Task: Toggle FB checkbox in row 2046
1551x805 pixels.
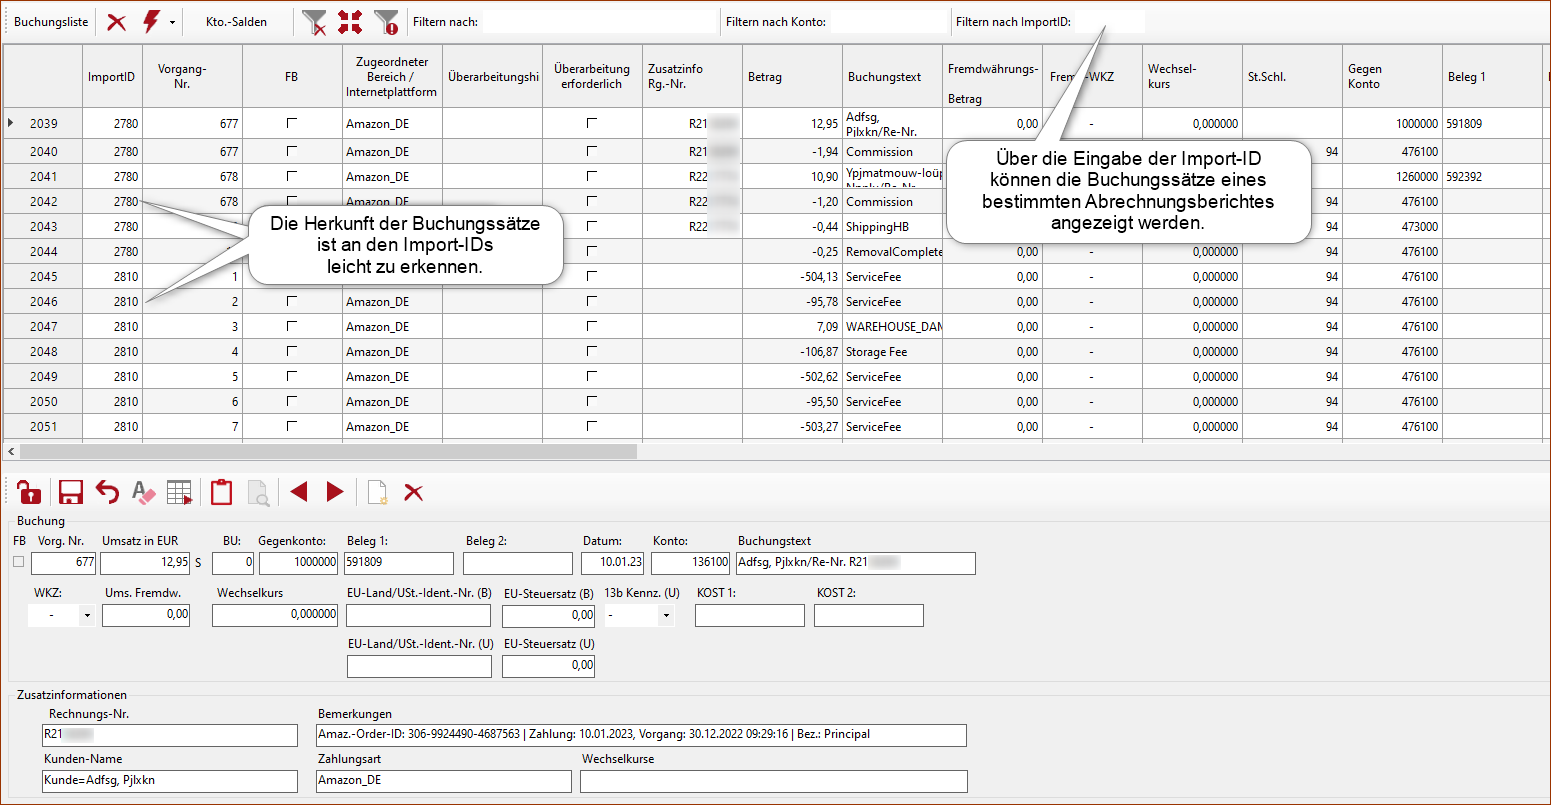Action: click(x=292, y=300)
